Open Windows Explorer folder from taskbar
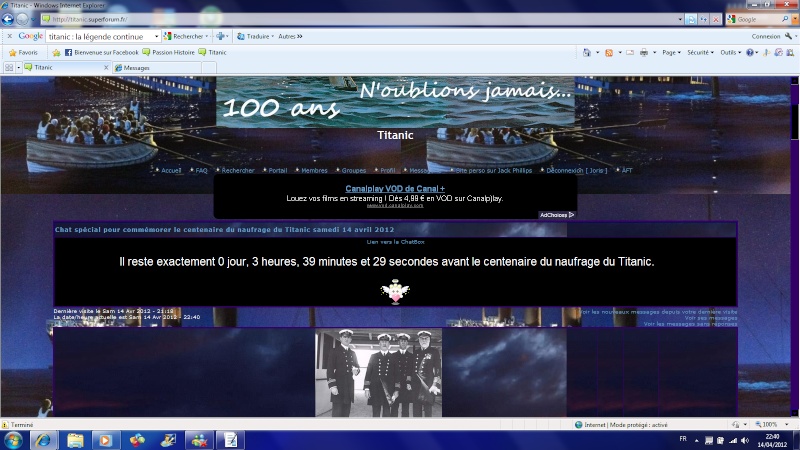800x450 pixels. click(x=75, y=440)
